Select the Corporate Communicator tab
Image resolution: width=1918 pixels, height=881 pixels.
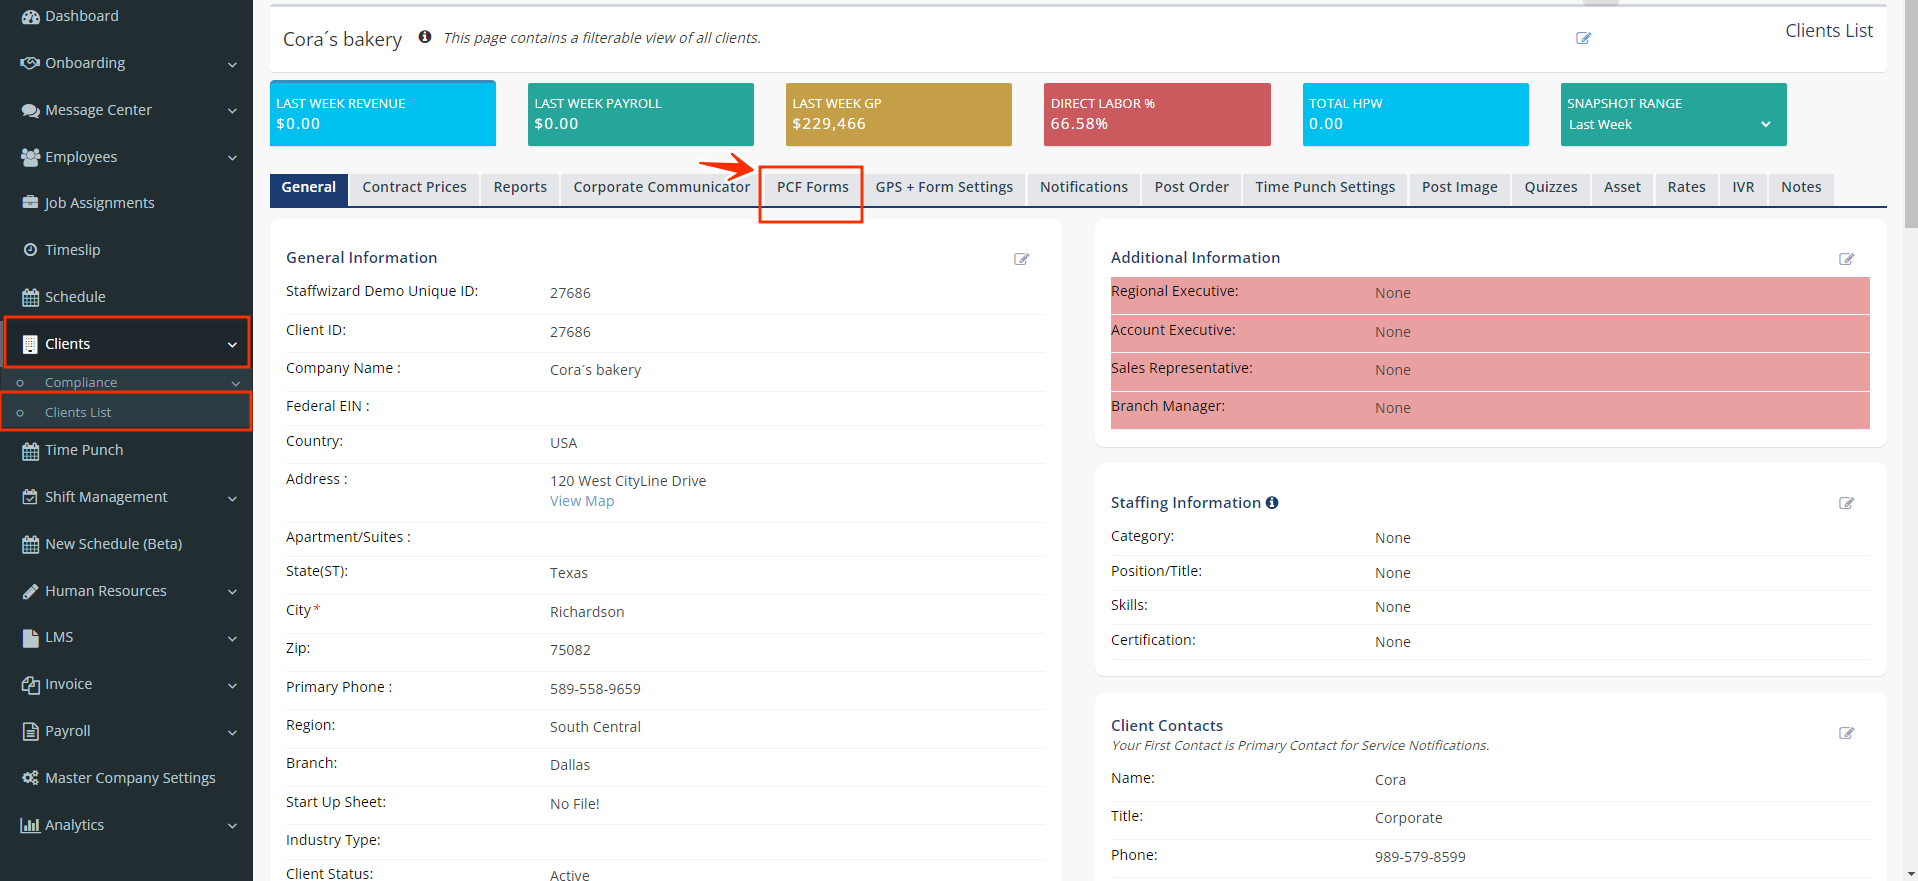tap(661, 188)
